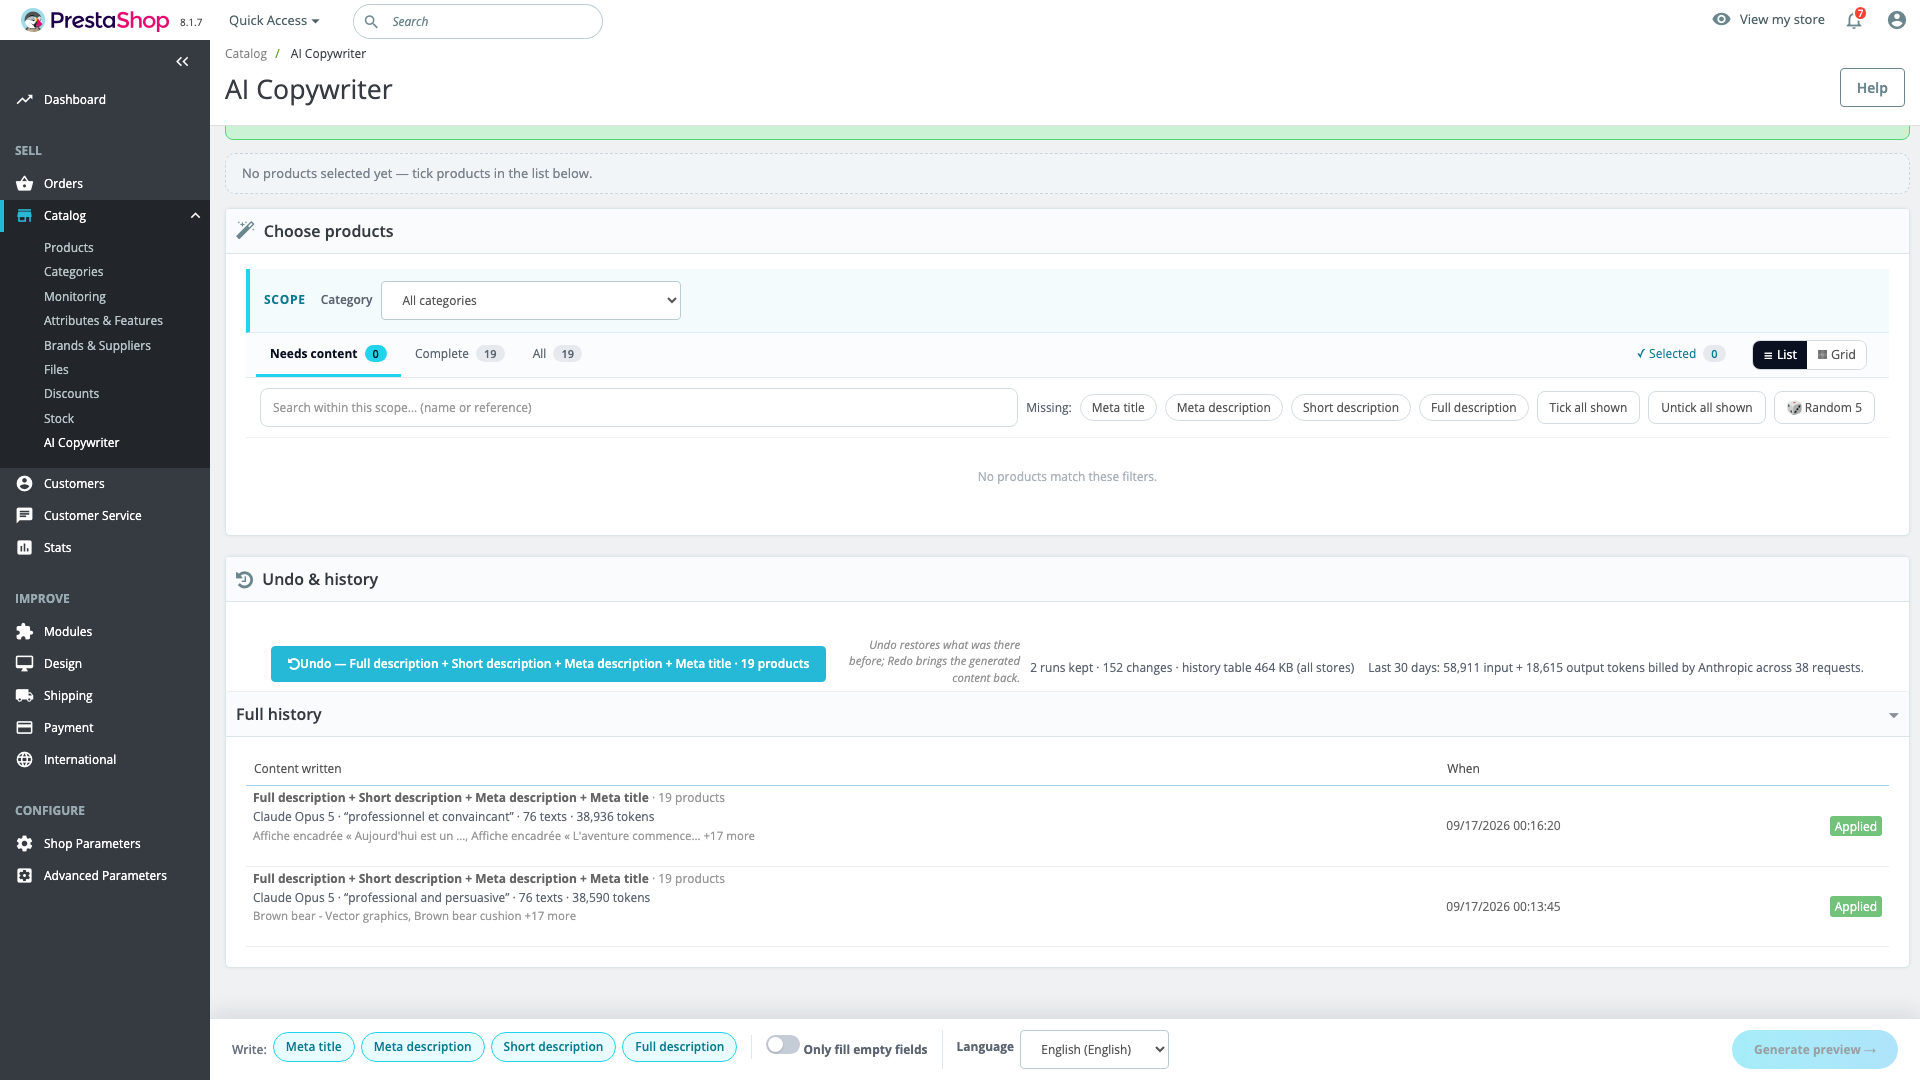
Task: Click the Advanced Parameters icon
Action: 25,876
